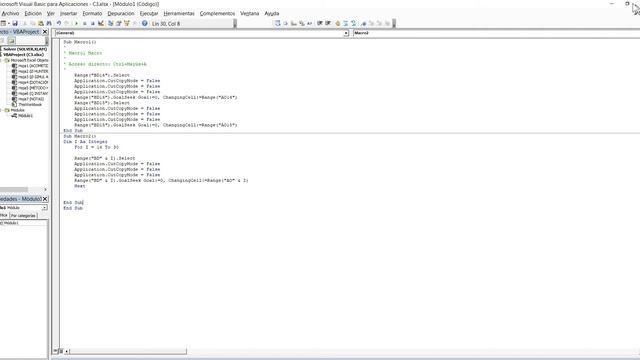Select ThisWorkbook in project tree
640x360 pixels.
coord(30,104)
